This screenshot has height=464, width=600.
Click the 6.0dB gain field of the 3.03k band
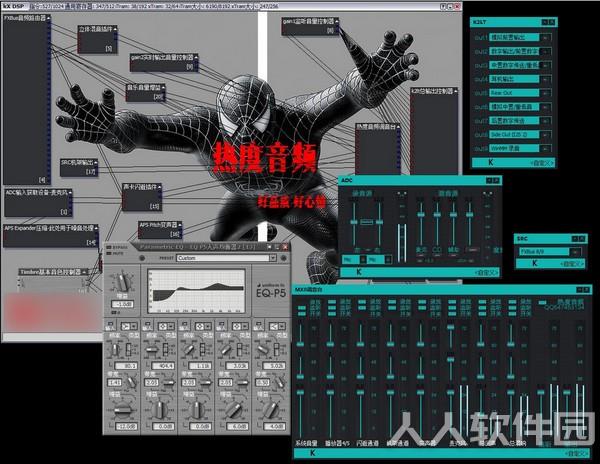click(238, 426)
